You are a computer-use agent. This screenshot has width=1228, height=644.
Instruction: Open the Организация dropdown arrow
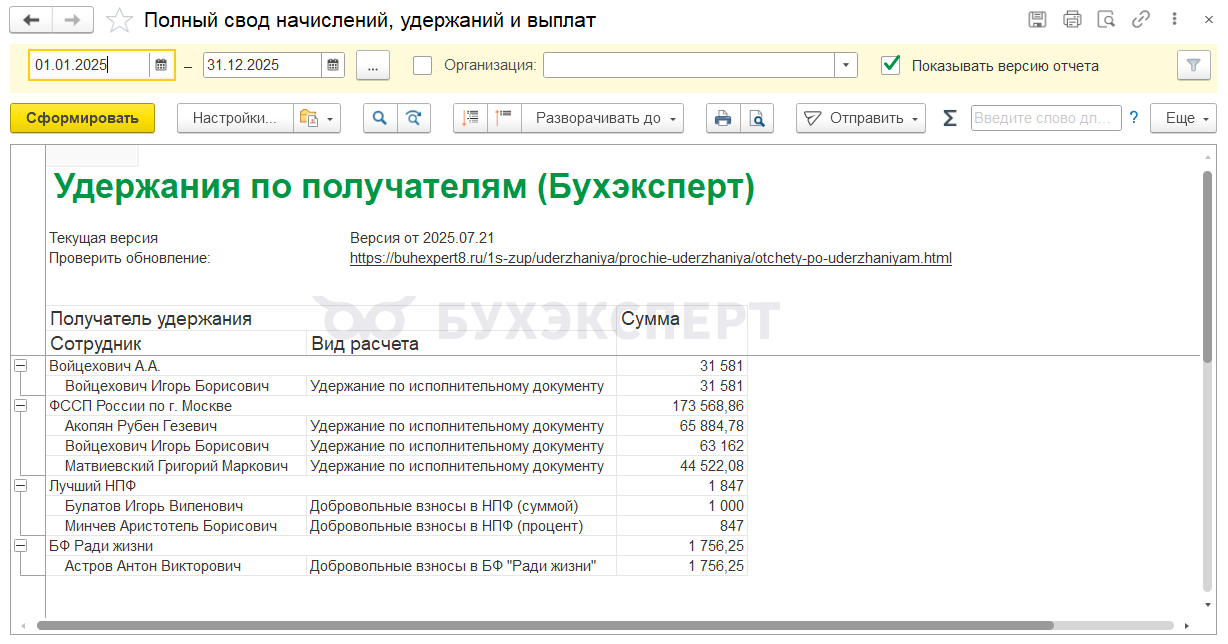(846, 65)
